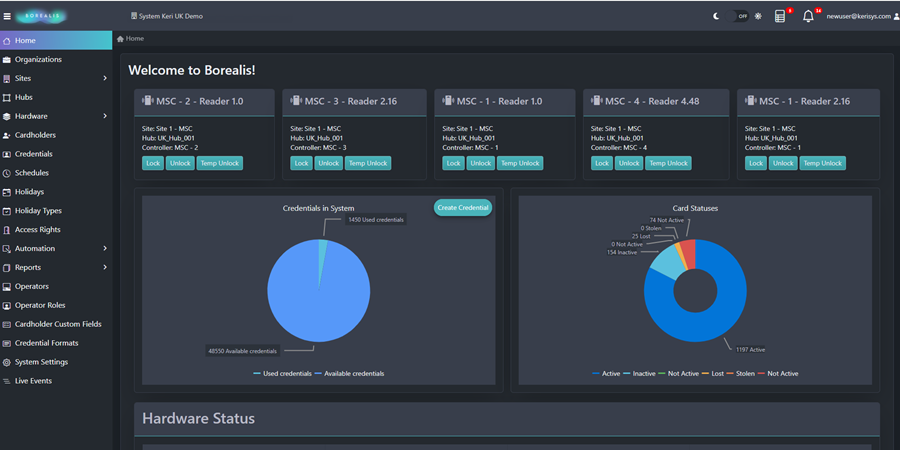Image resolution: width=900 pixels, height=450 pixels.
Task: Click the calculator-style icon with red badge
Action: (780, 16)
